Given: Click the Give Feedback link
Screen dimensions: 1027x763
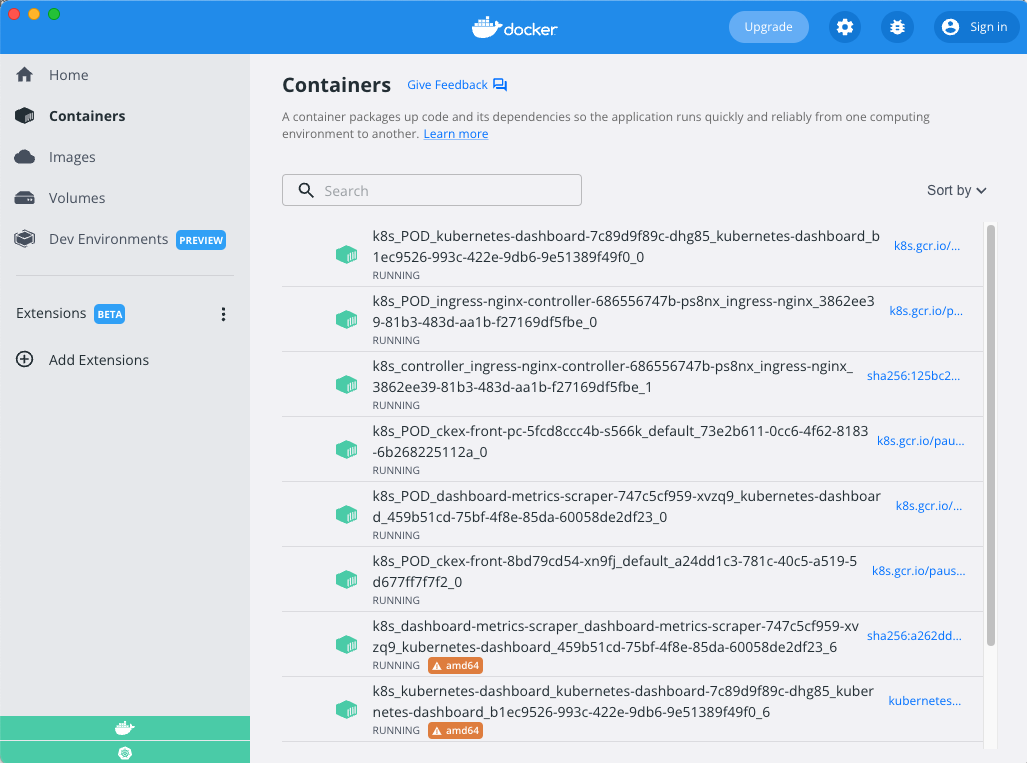Looking at the screenshot, I should pyautogui.click(x=448, y=85).
